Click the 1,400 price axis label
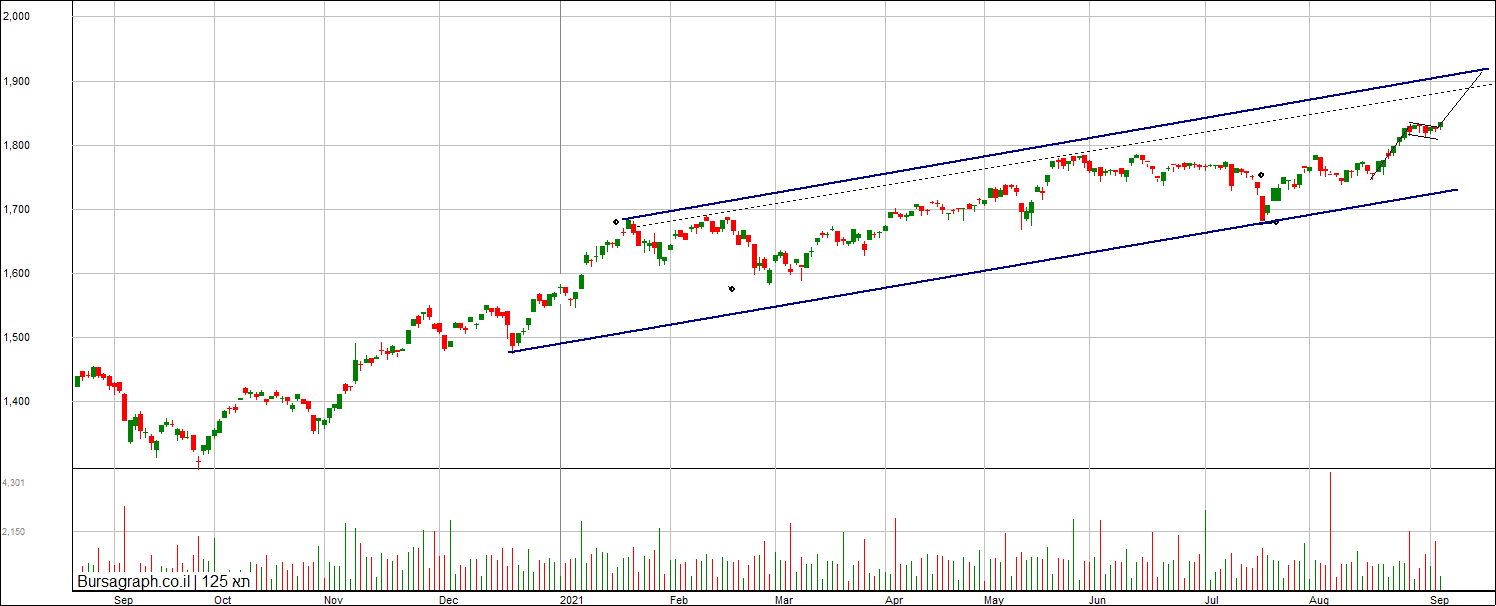The image size is (1496, 606). click(x=17, y=401)
